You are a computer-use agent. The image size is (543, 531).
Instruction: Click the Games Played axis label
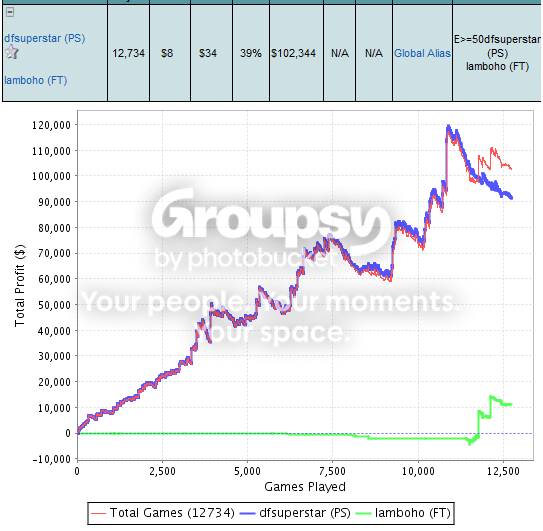(305, 487)
